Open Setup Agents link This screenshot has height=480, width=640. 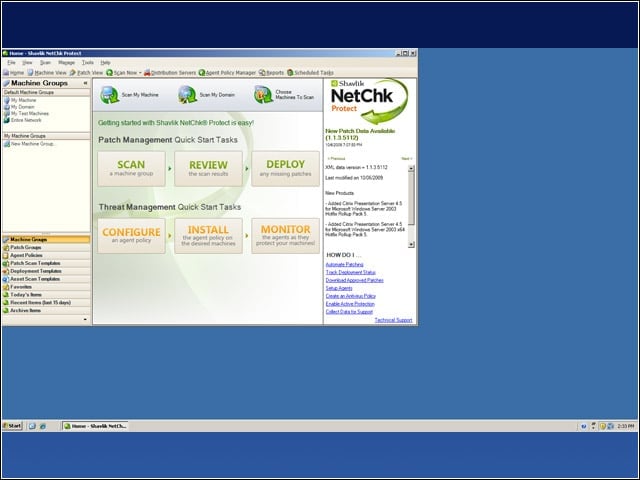tap(339, 288)
